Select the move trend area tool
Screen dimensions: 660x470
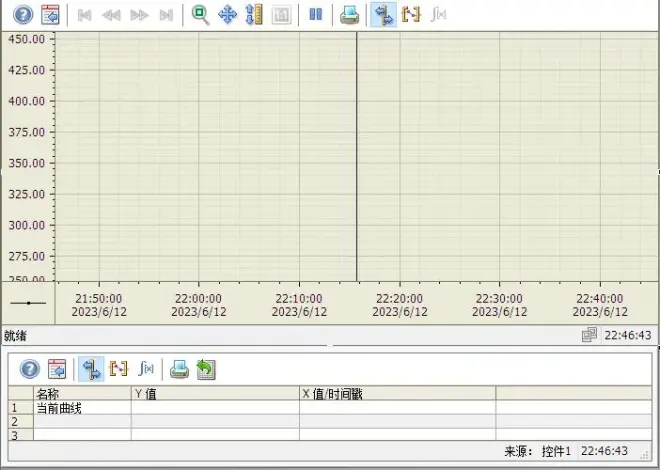click(227, 15)
